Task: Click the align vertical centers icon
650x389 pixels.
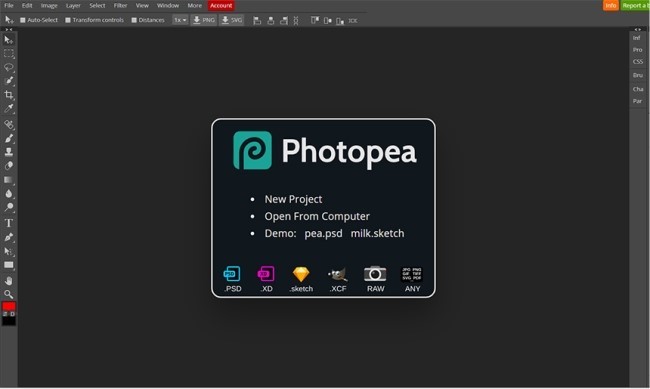Action: click(x=327, y=20)
